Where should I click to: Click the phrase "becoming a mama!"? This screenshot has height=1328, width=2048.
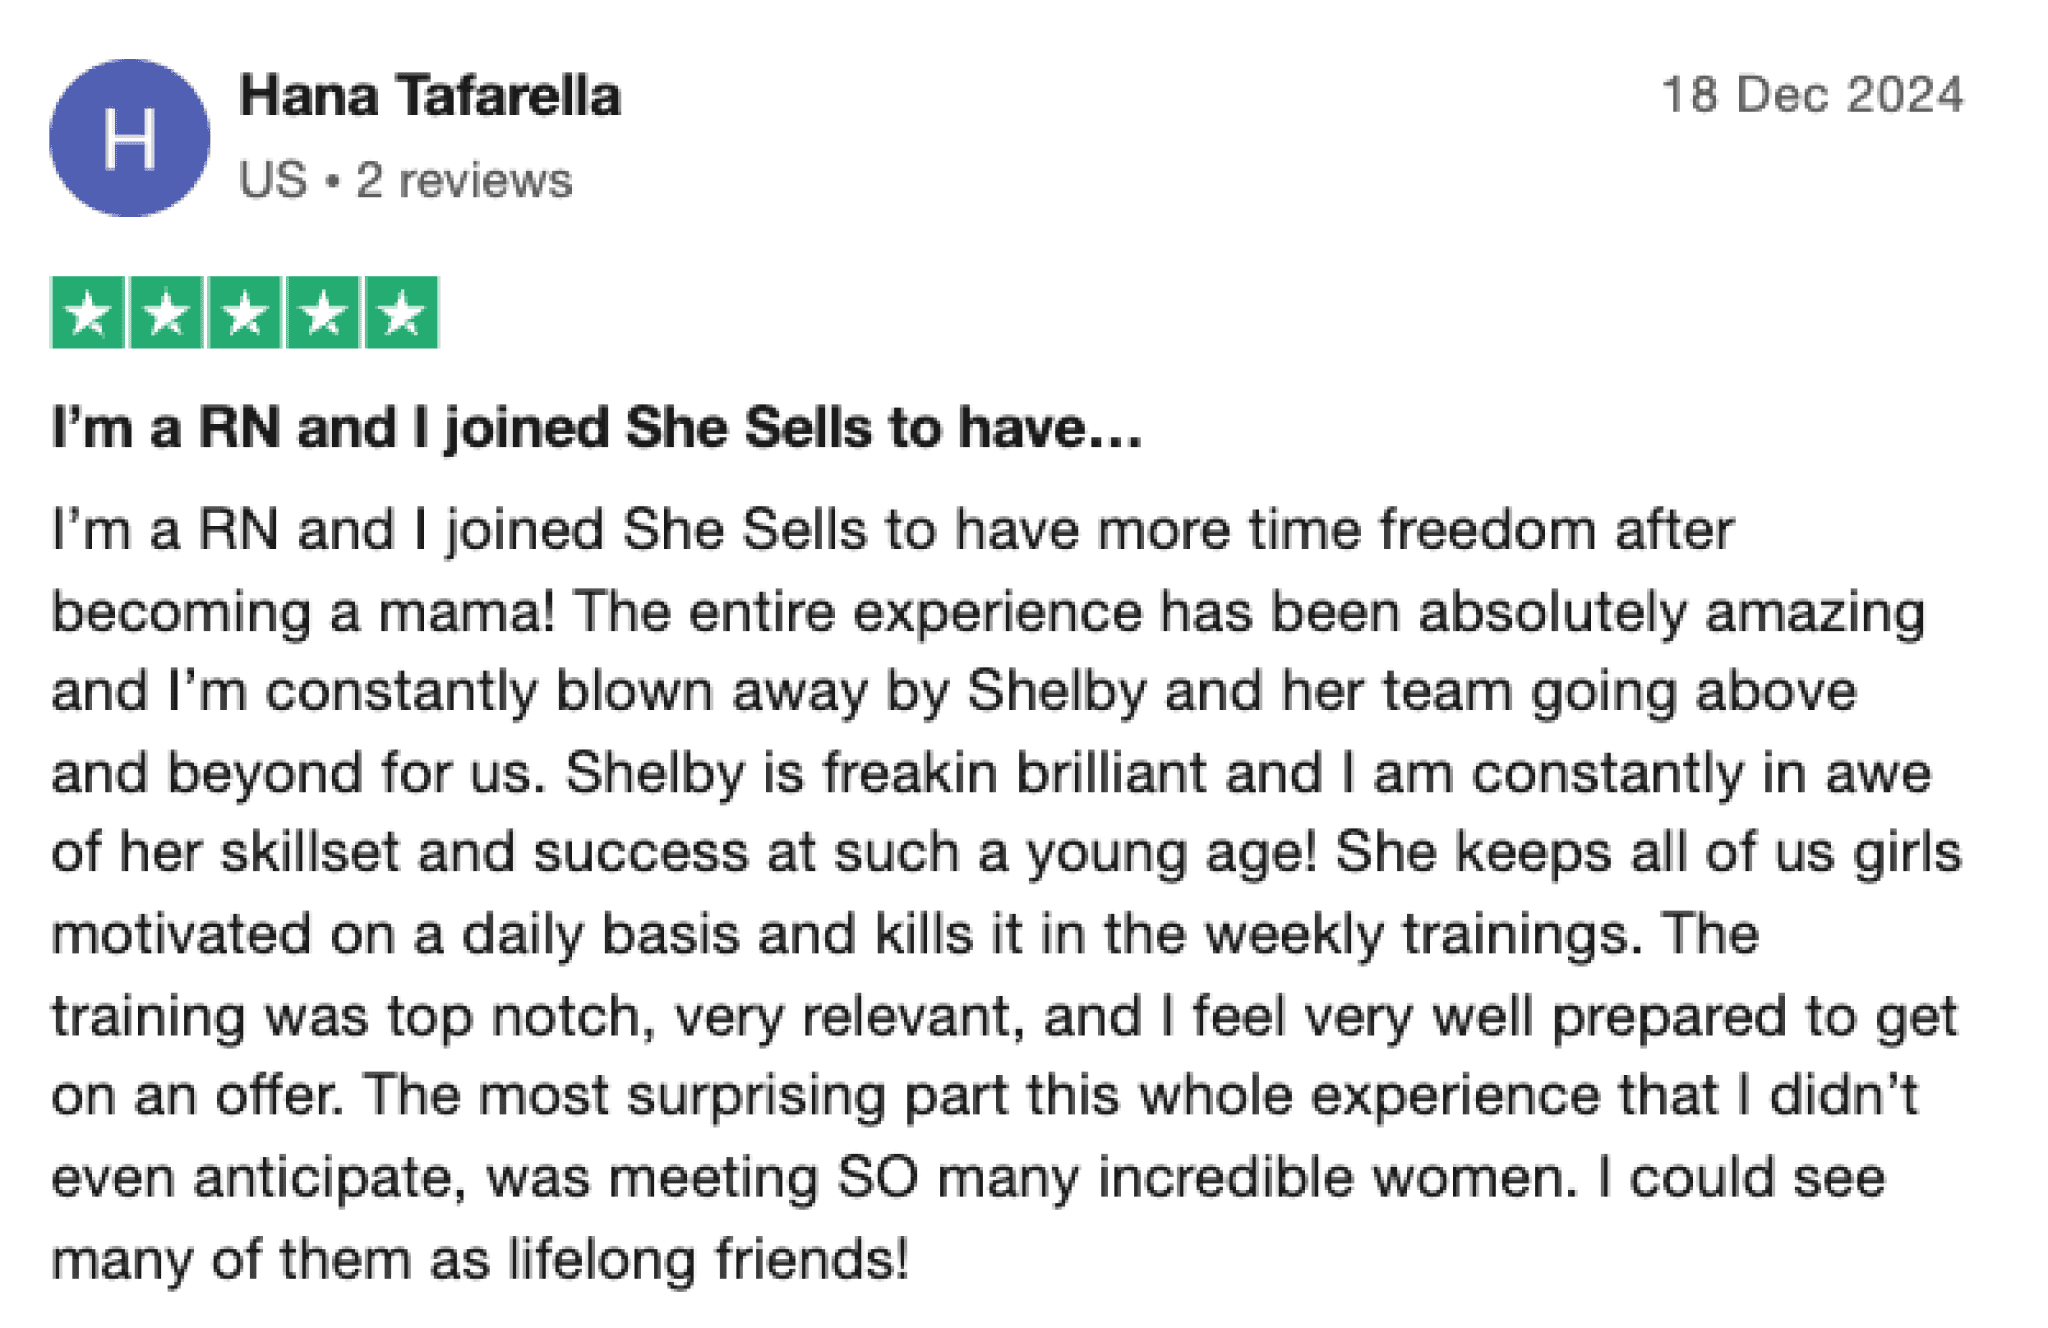(x=302, y=612)
